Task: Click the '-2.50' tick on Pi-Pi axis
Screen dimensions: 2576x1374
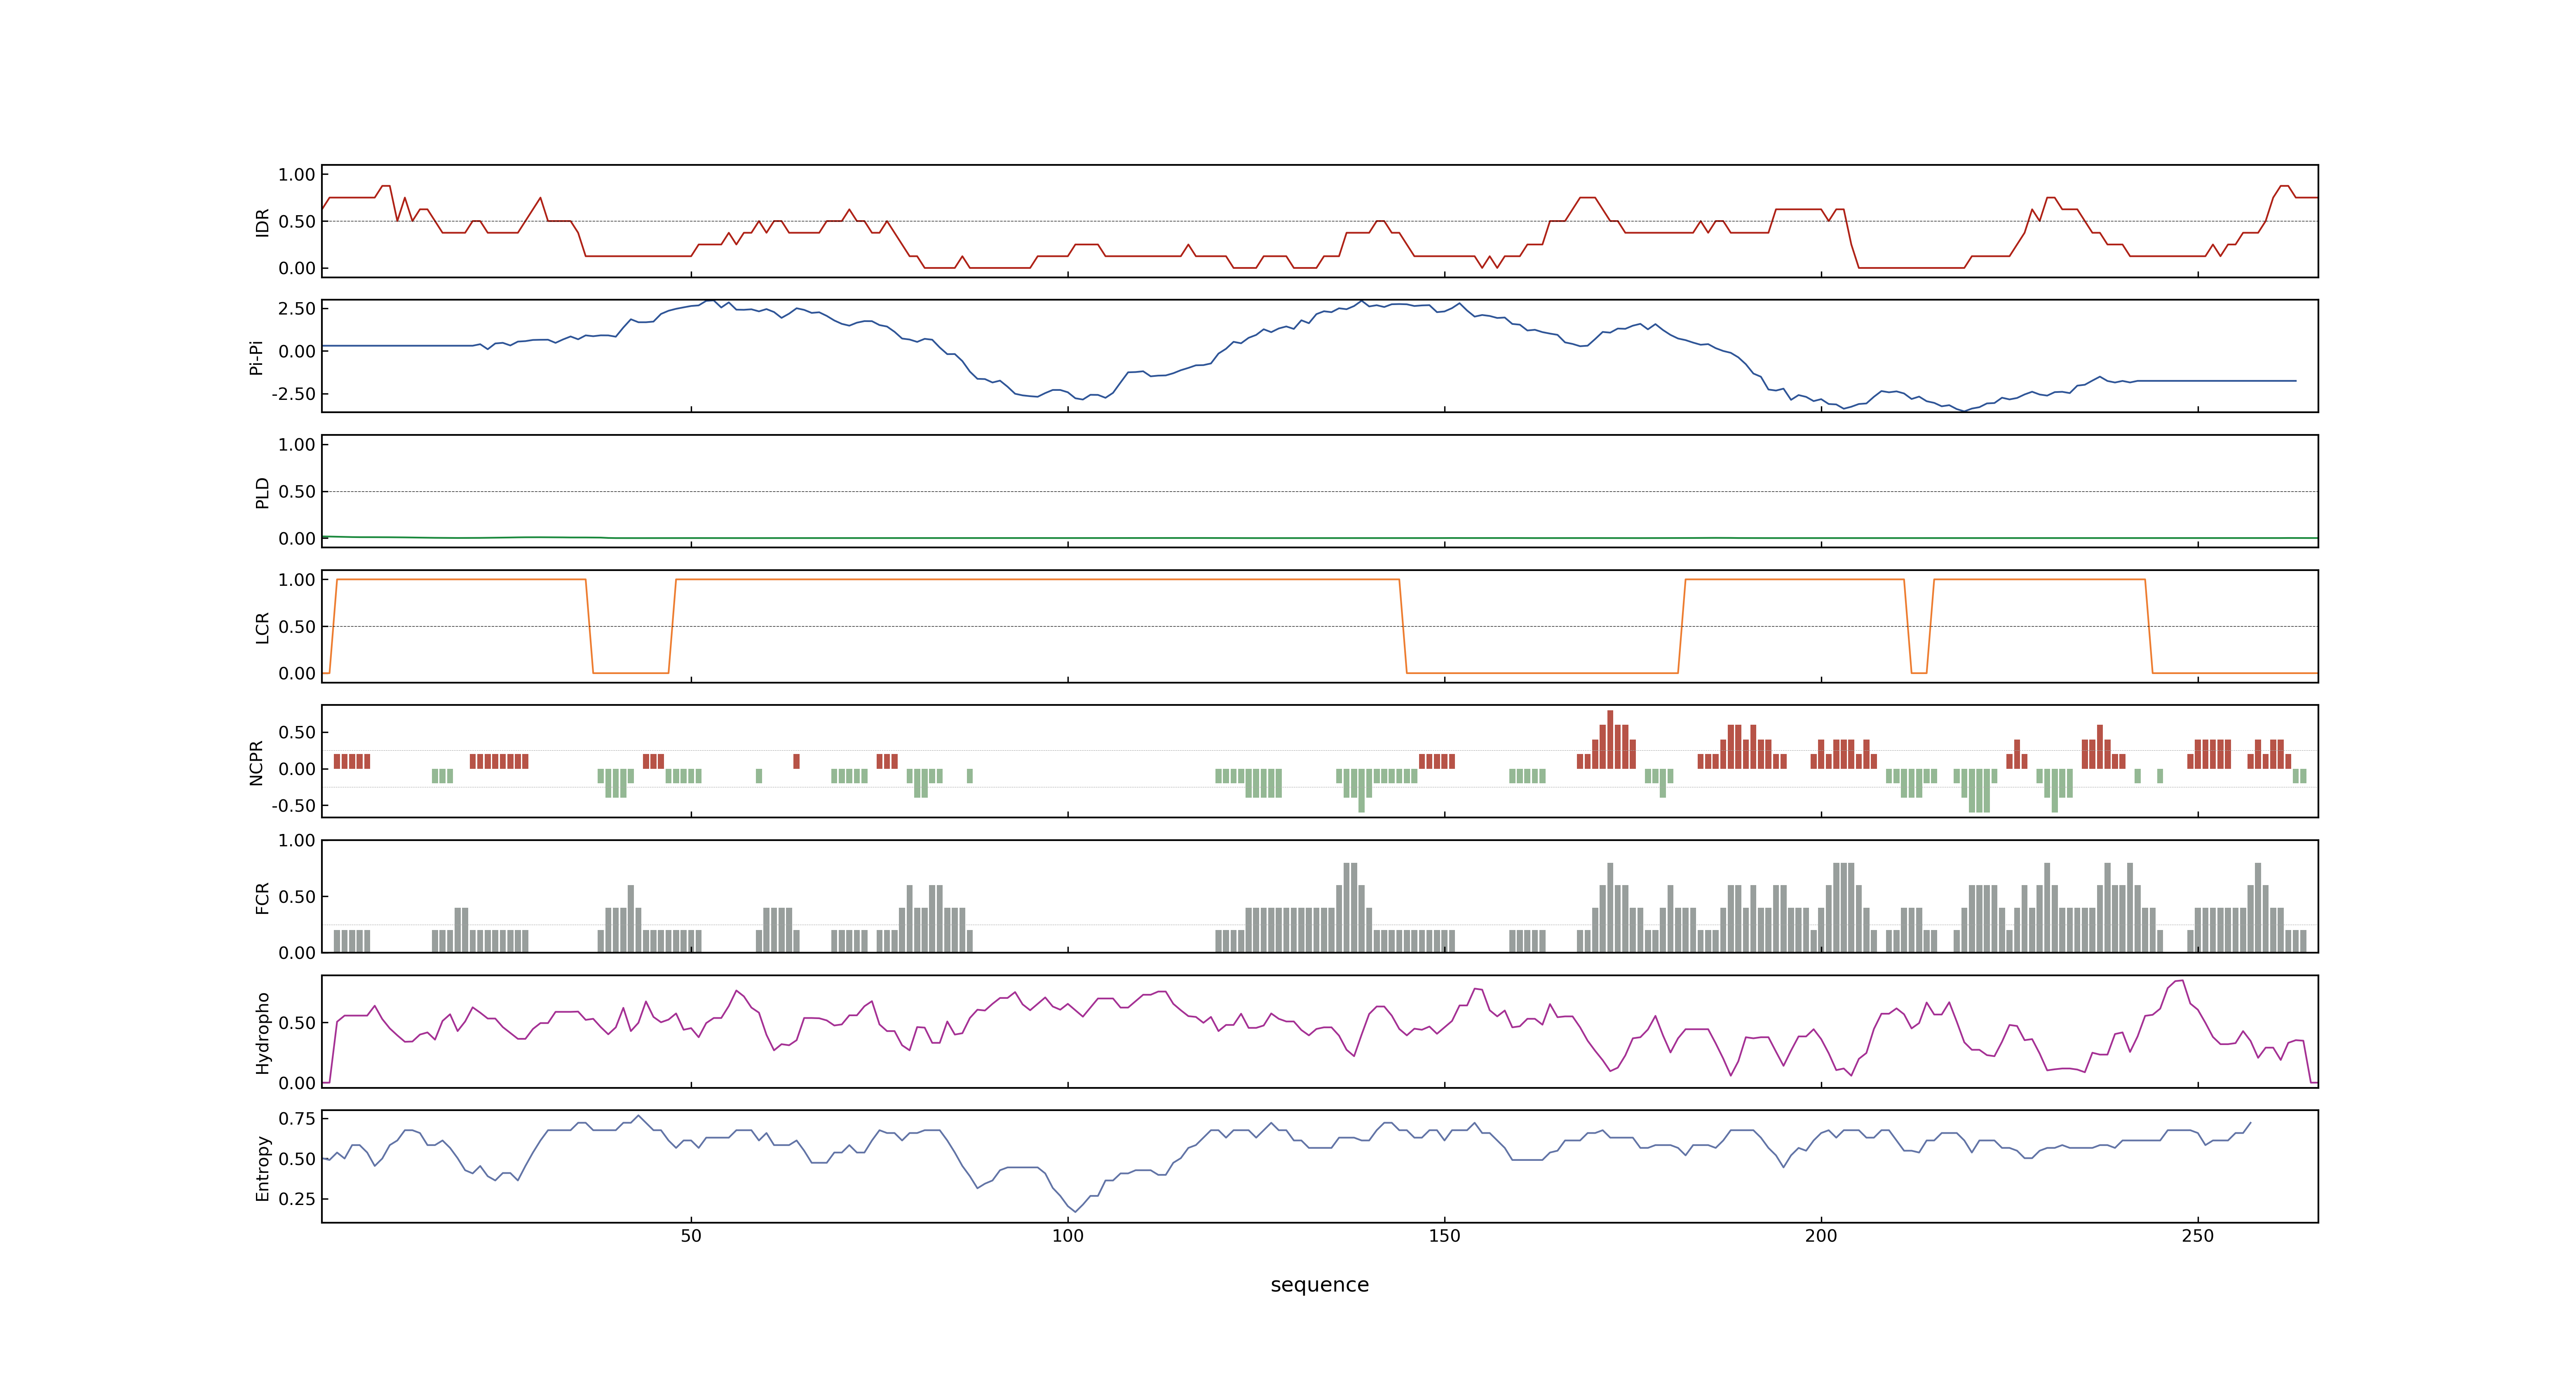Action: pos(293,394)
